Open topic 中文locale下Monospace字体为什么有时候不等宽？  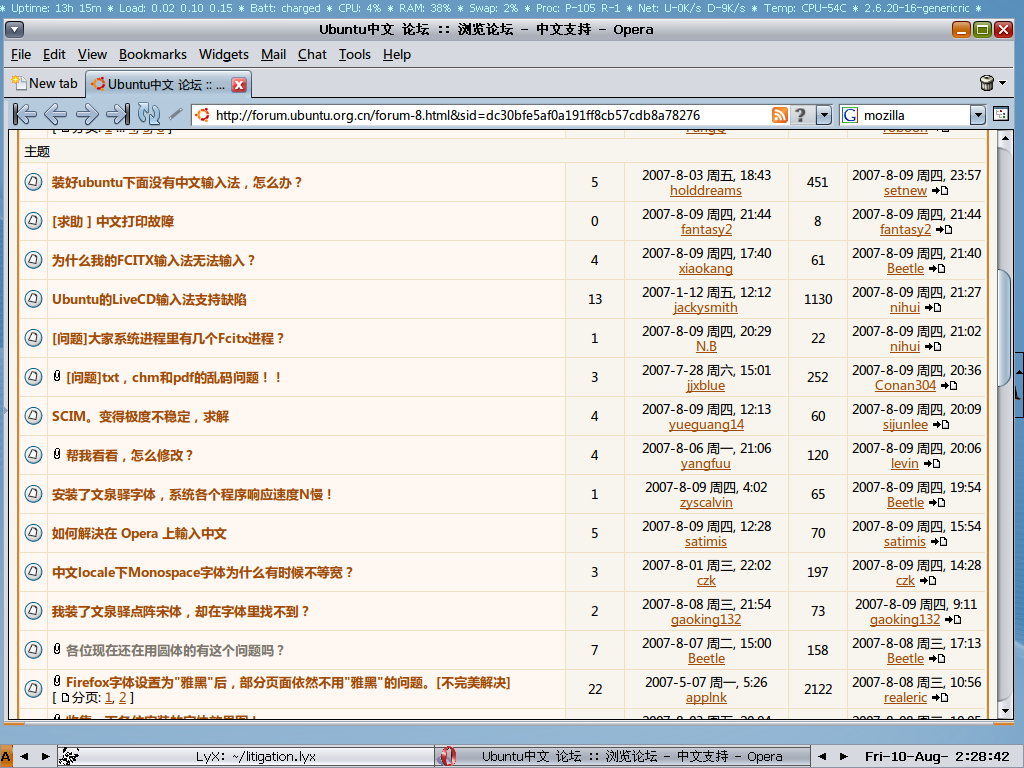pos(203,573)
